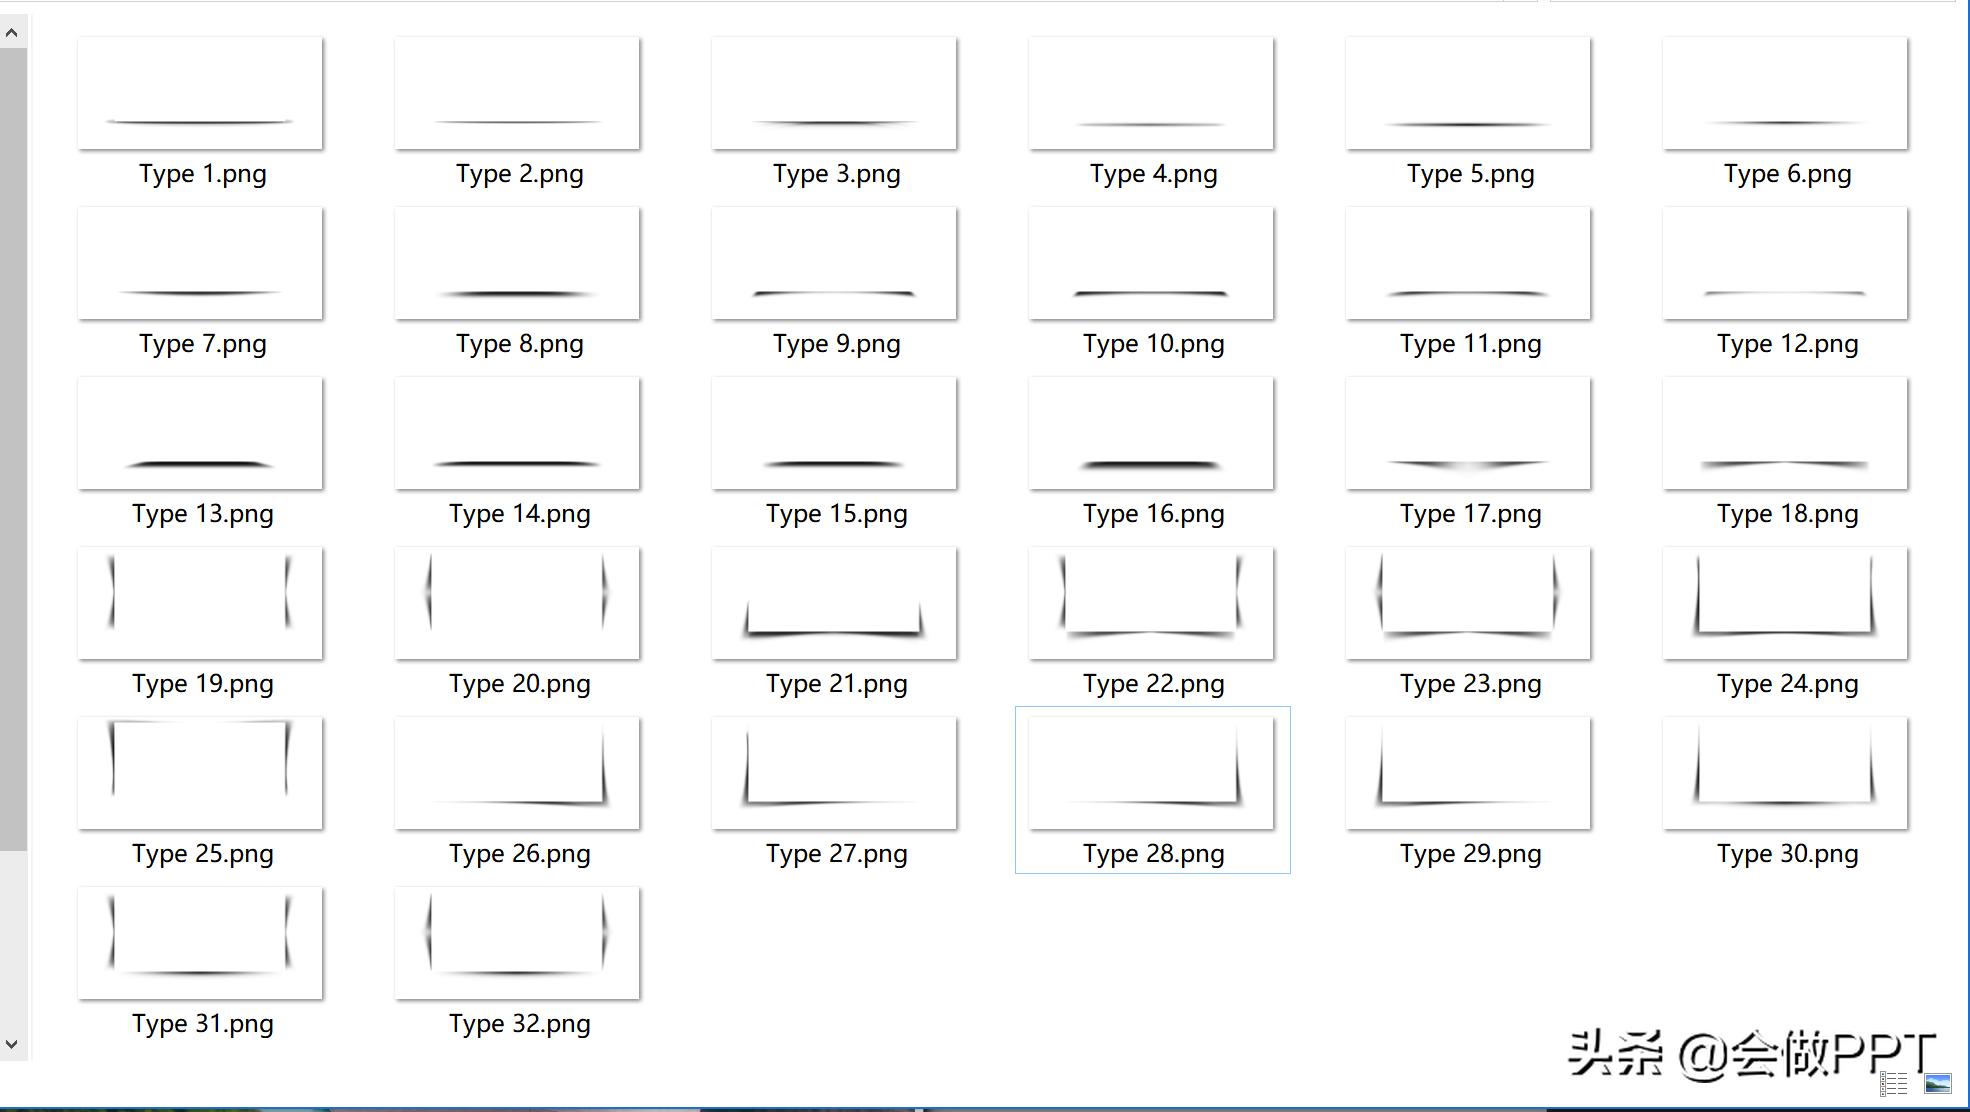Click the scrollbar up arrow
1970x1112 pixels.
click(x=12, y=33)
